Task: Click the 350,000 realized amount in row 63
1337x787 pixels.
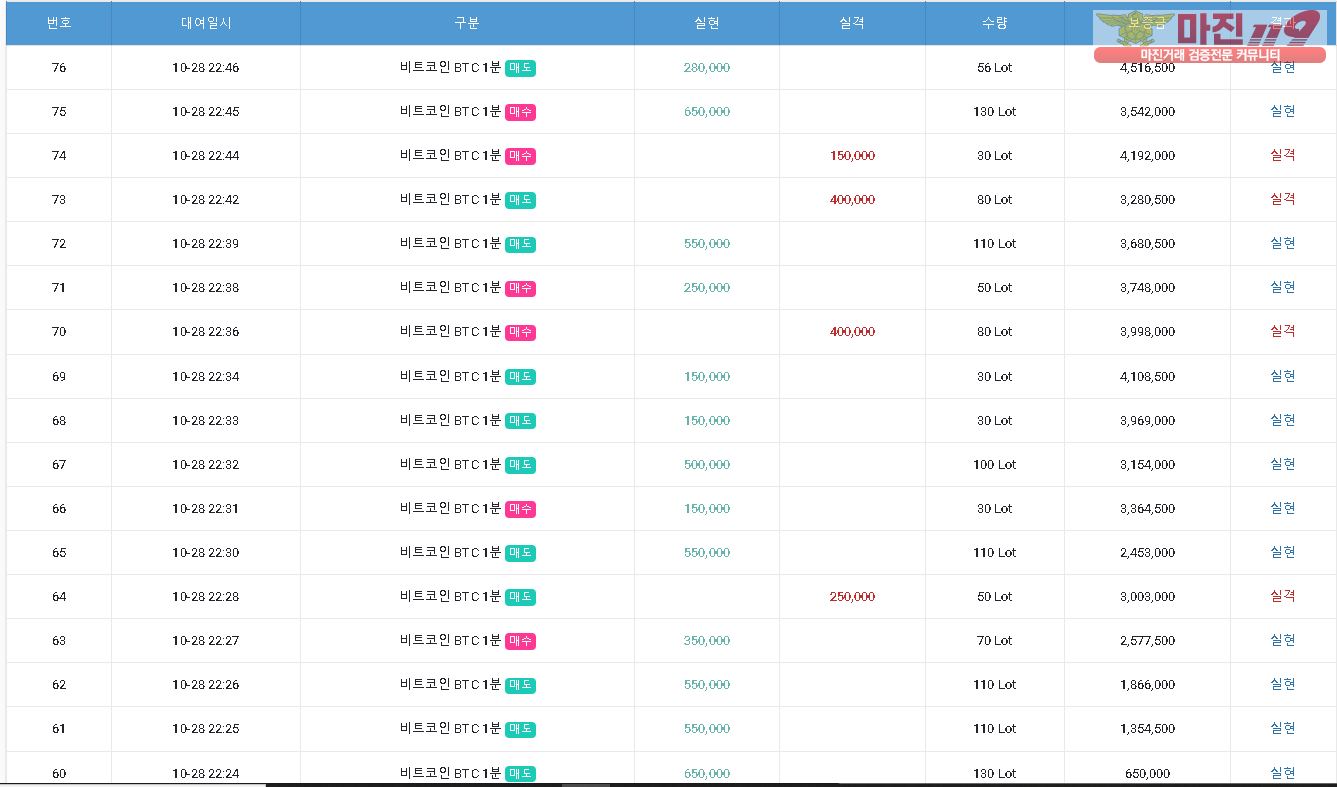Action: point(707,641)
